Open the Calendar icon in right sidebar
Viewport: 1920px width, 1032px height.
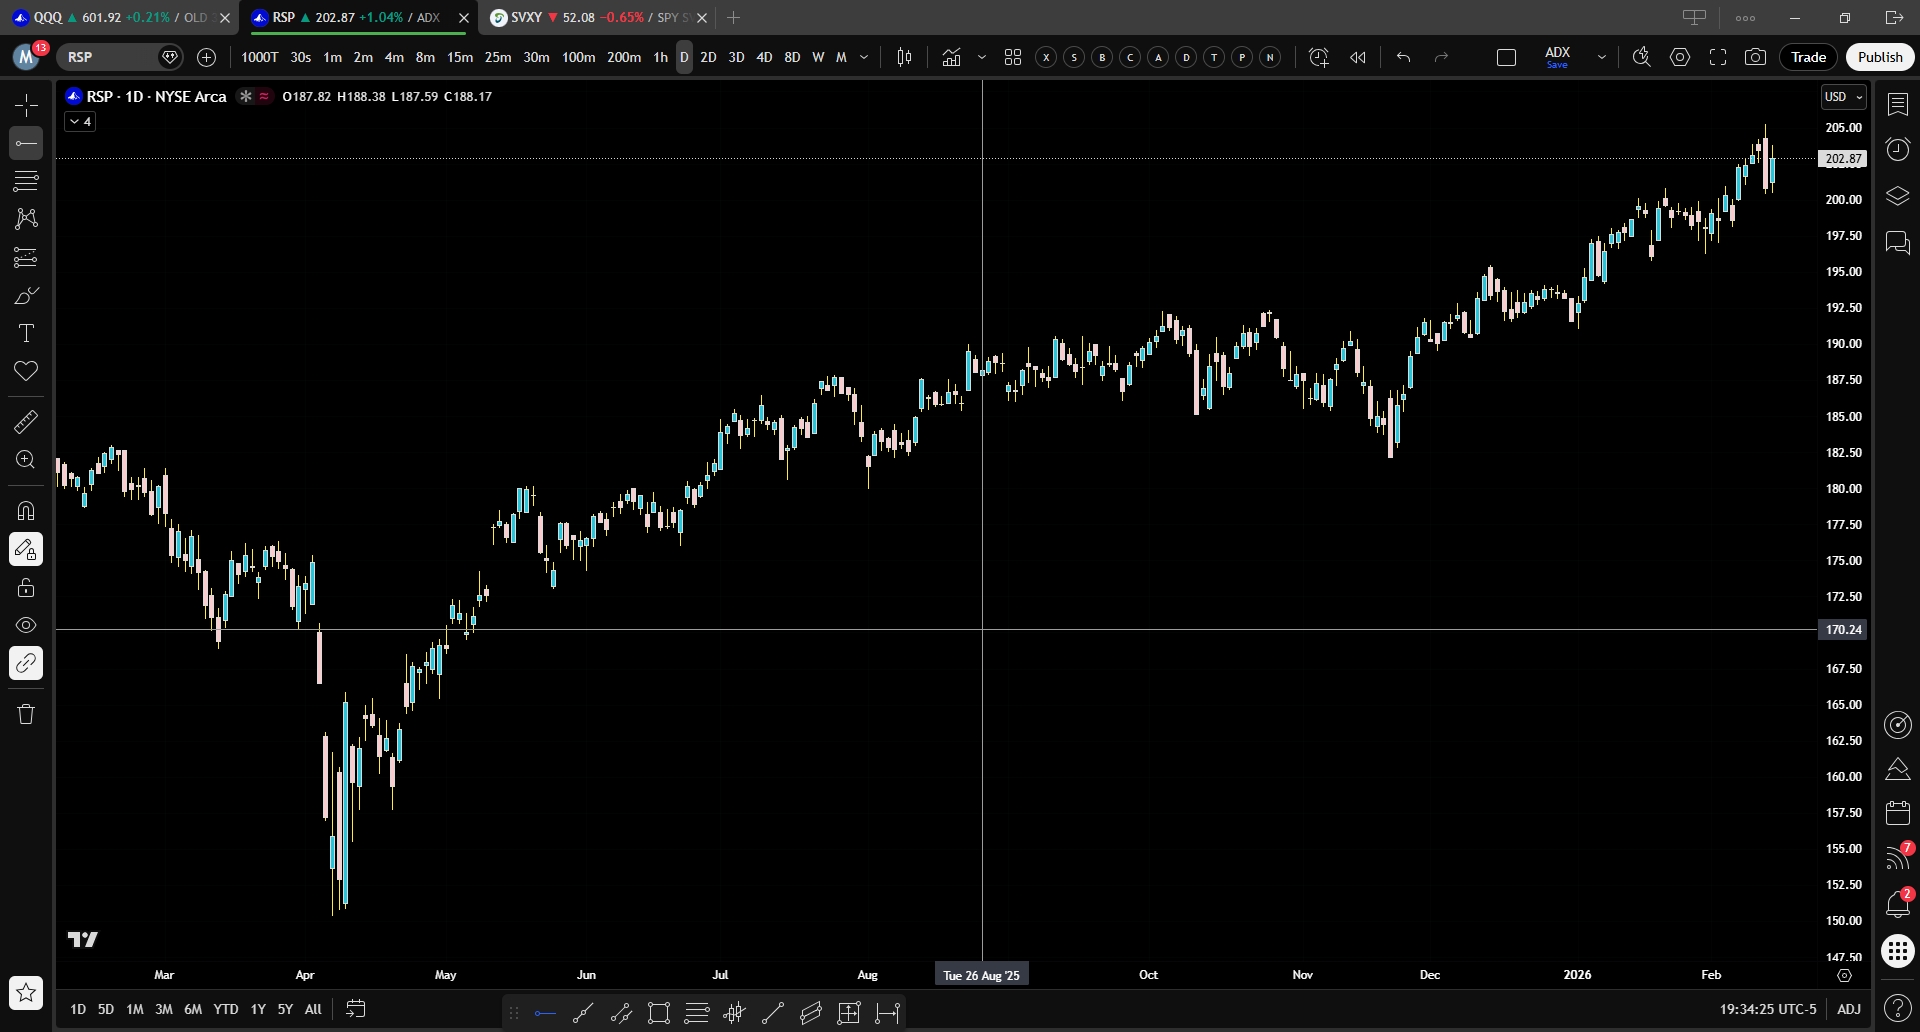click(1897, 812)
